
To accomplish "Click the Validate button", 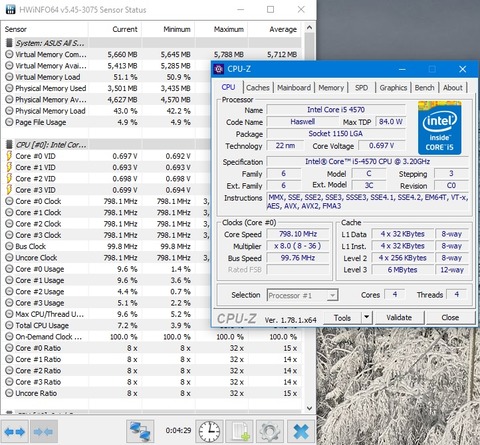I will pos(399,318).
